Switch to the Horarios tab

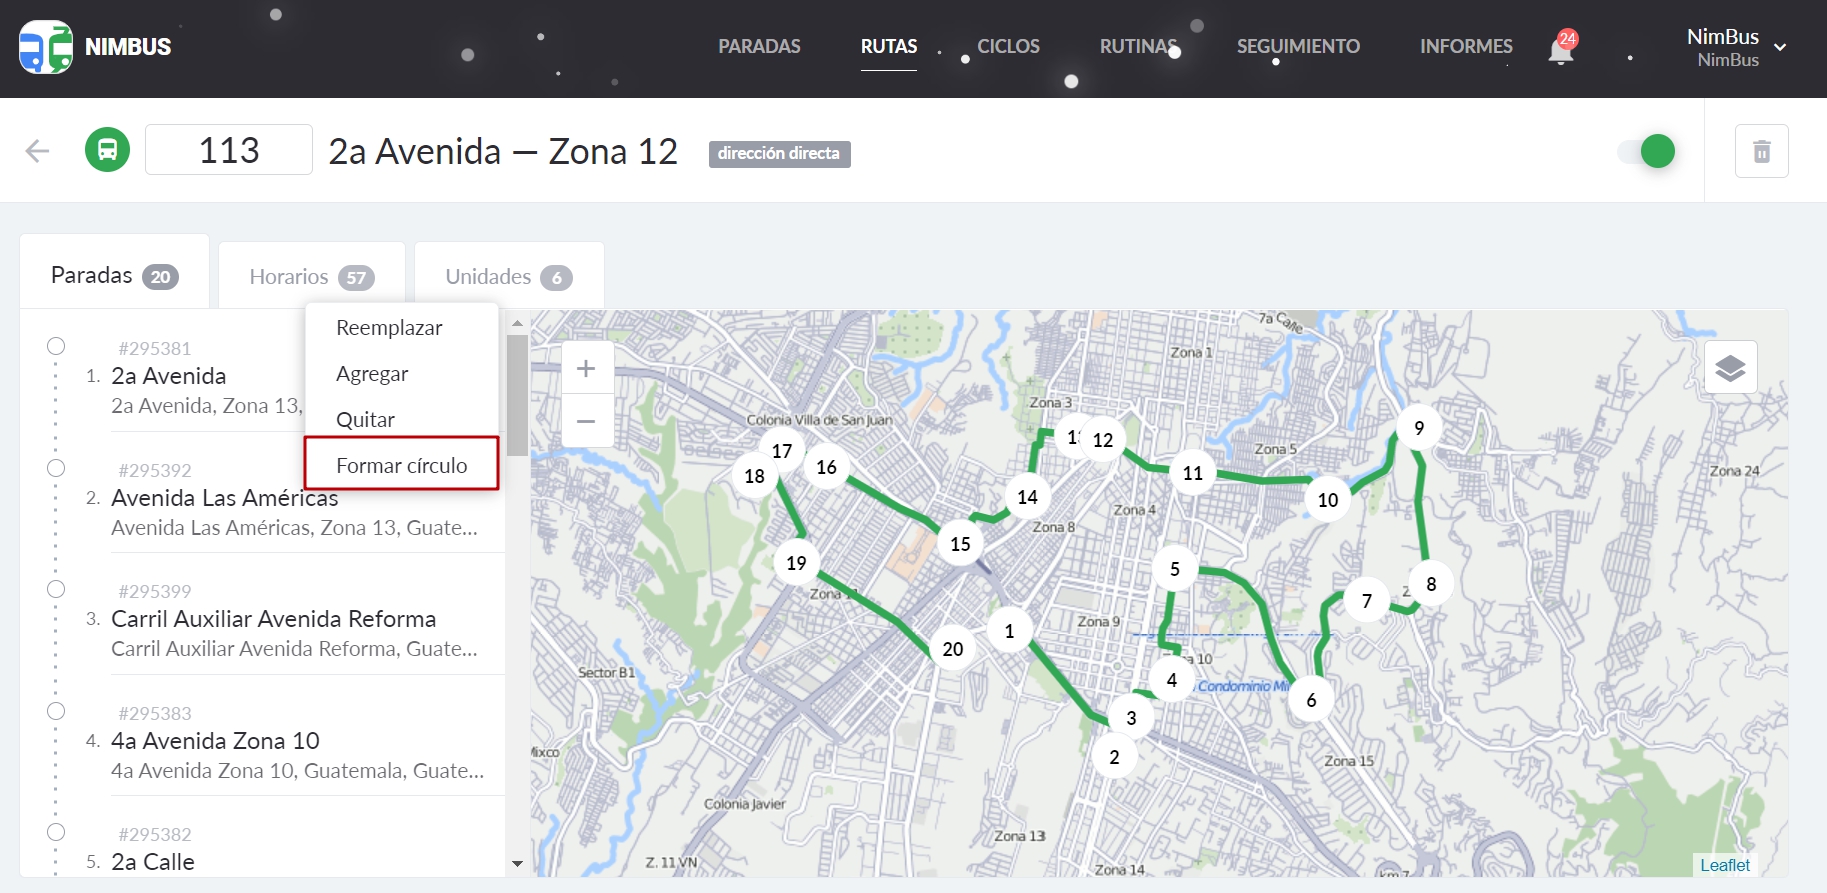(x=311, y=277)
